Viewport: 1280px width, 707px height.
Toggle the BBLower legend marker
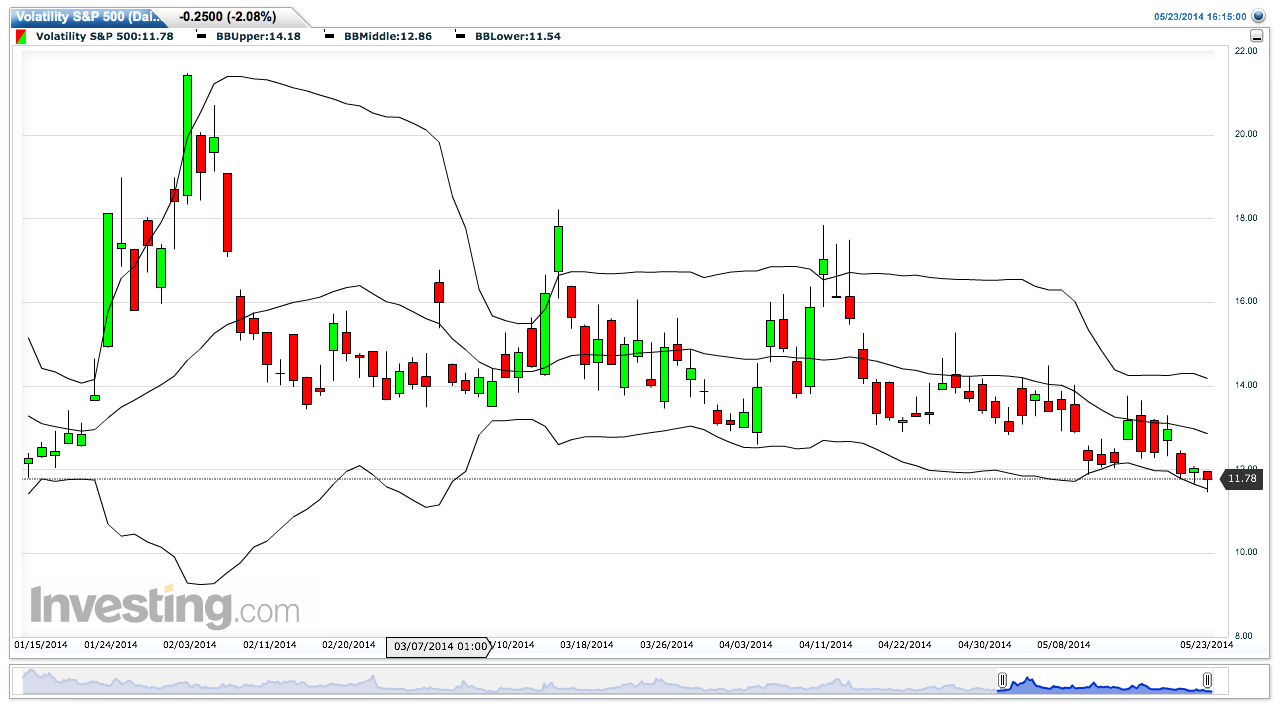(x=460, y=36)
